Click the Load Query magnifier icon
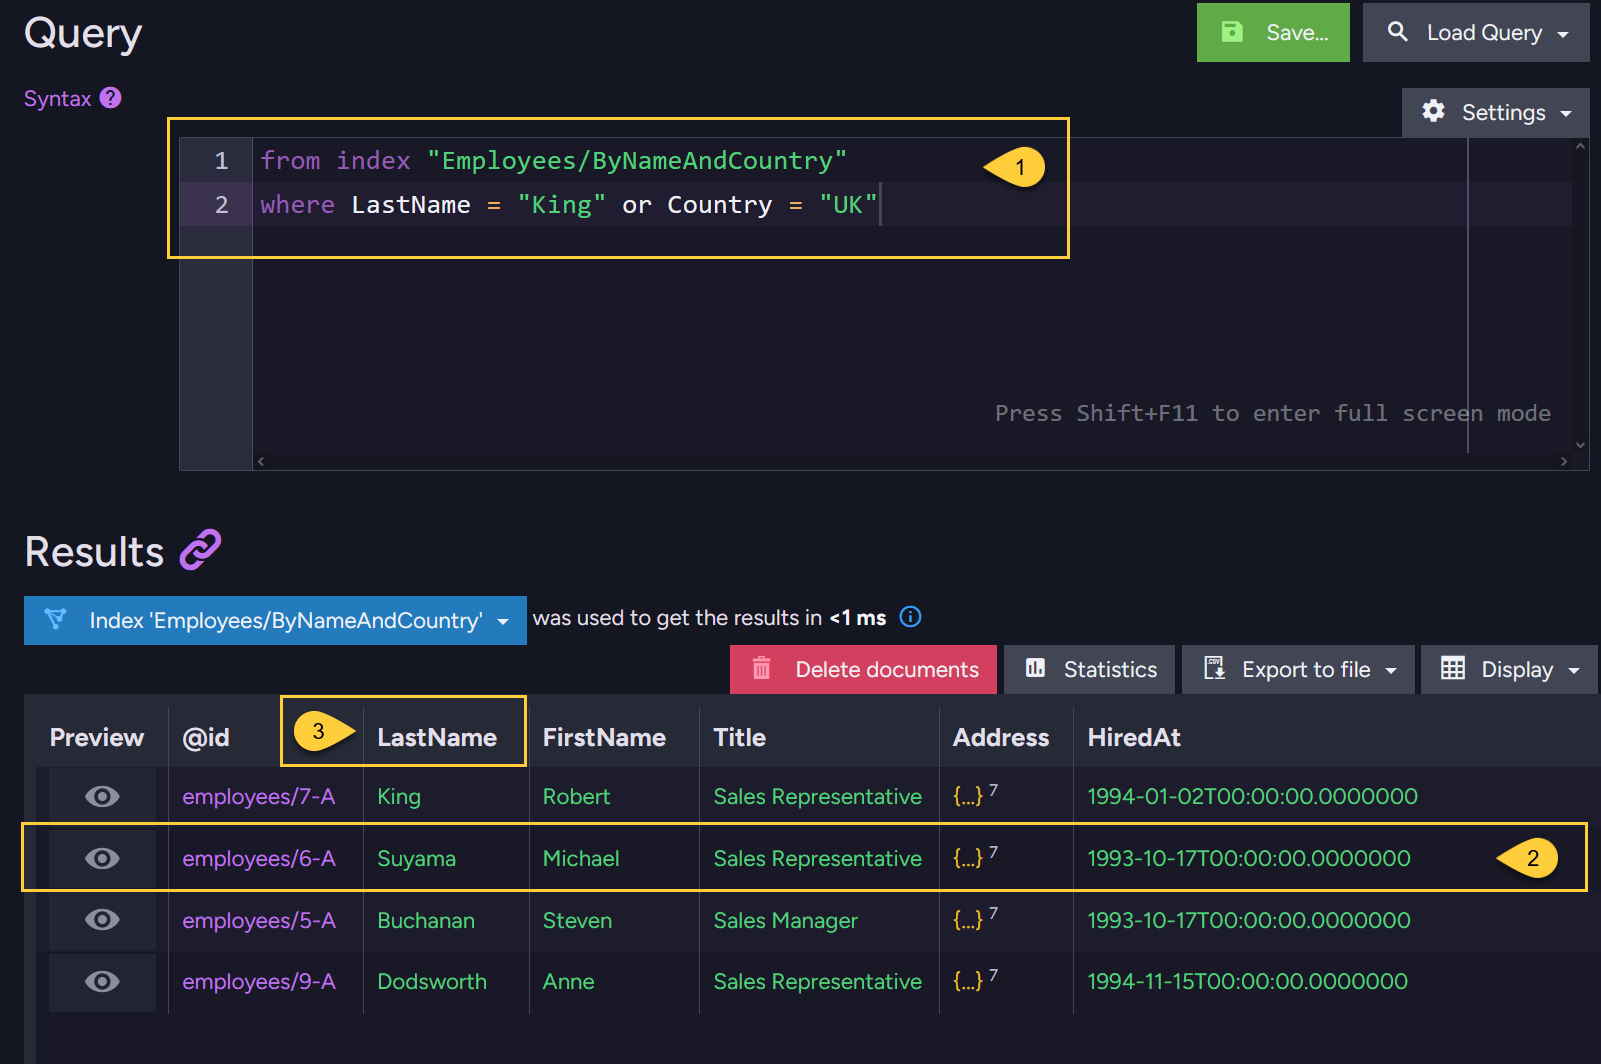1601x1064 pixels. tap(1398, 31)
